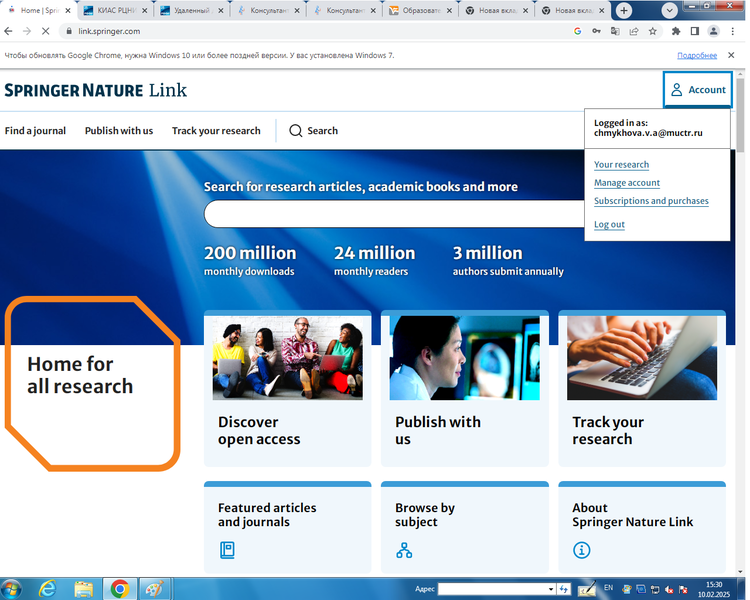Open About Springer Nature Link heading
Viewport: 750px width, 600px height.
click(632, 515)
